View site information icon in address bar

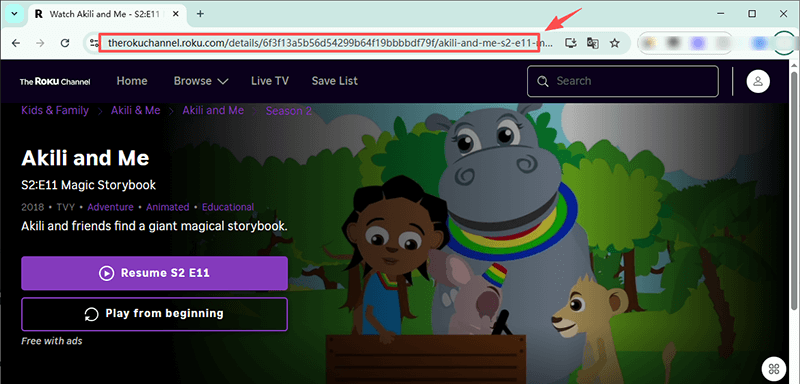click(94, 43)
